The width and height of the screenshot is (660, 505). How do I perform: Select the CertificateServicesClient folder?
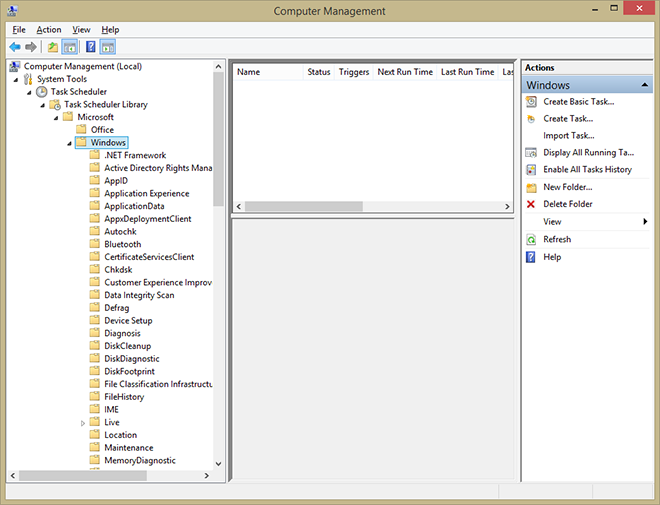tap(149, 257)
